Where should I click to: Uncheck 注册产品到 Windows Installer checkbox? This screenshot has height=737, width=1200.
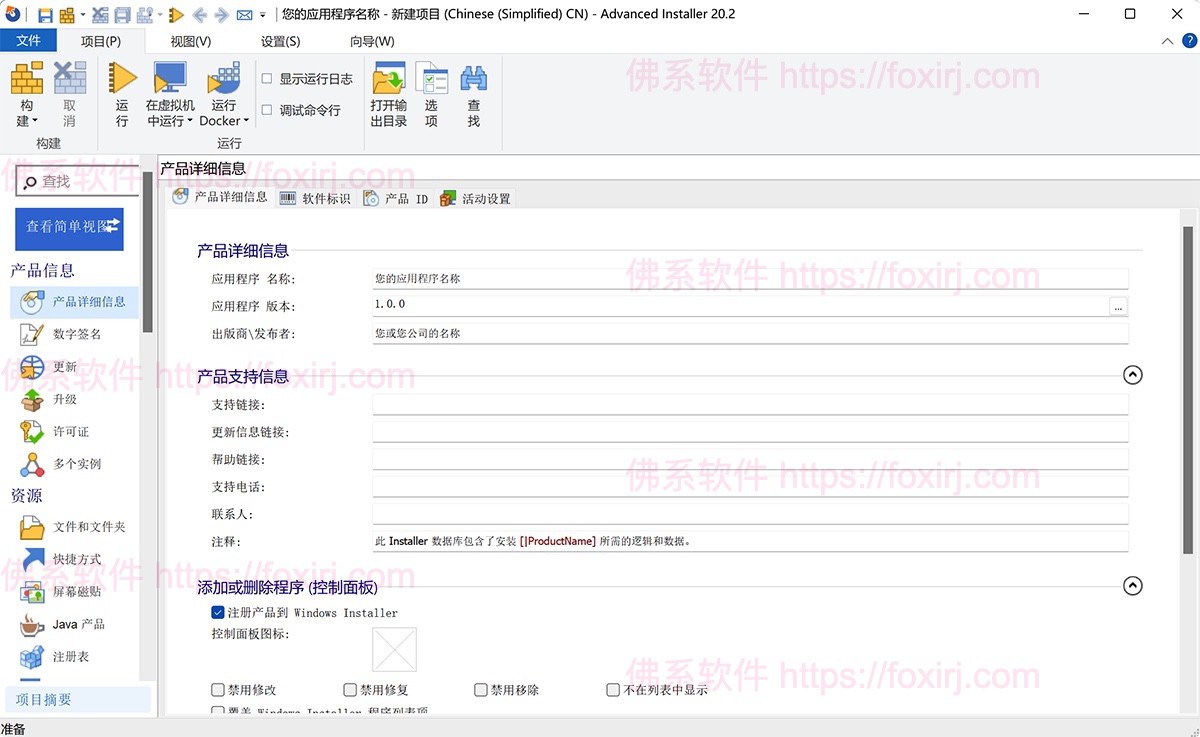click(218, 612)
